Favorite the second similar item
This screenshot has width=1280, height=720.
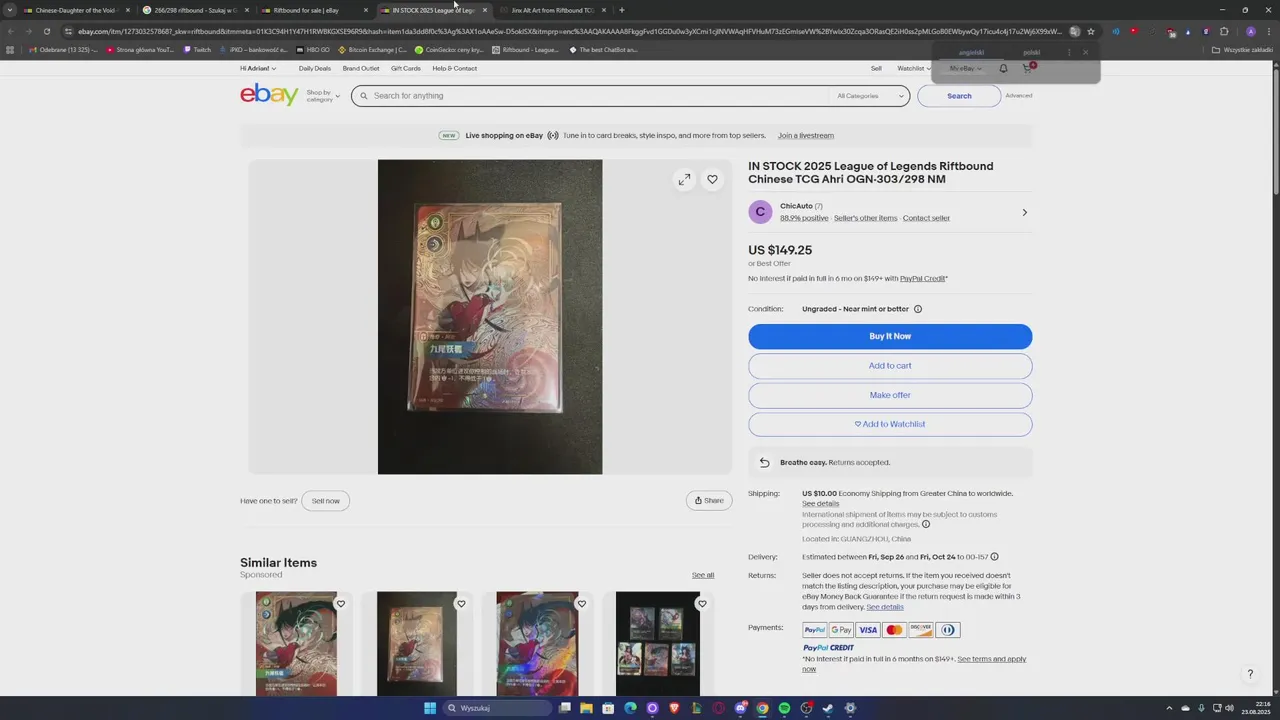click(461, 603)
